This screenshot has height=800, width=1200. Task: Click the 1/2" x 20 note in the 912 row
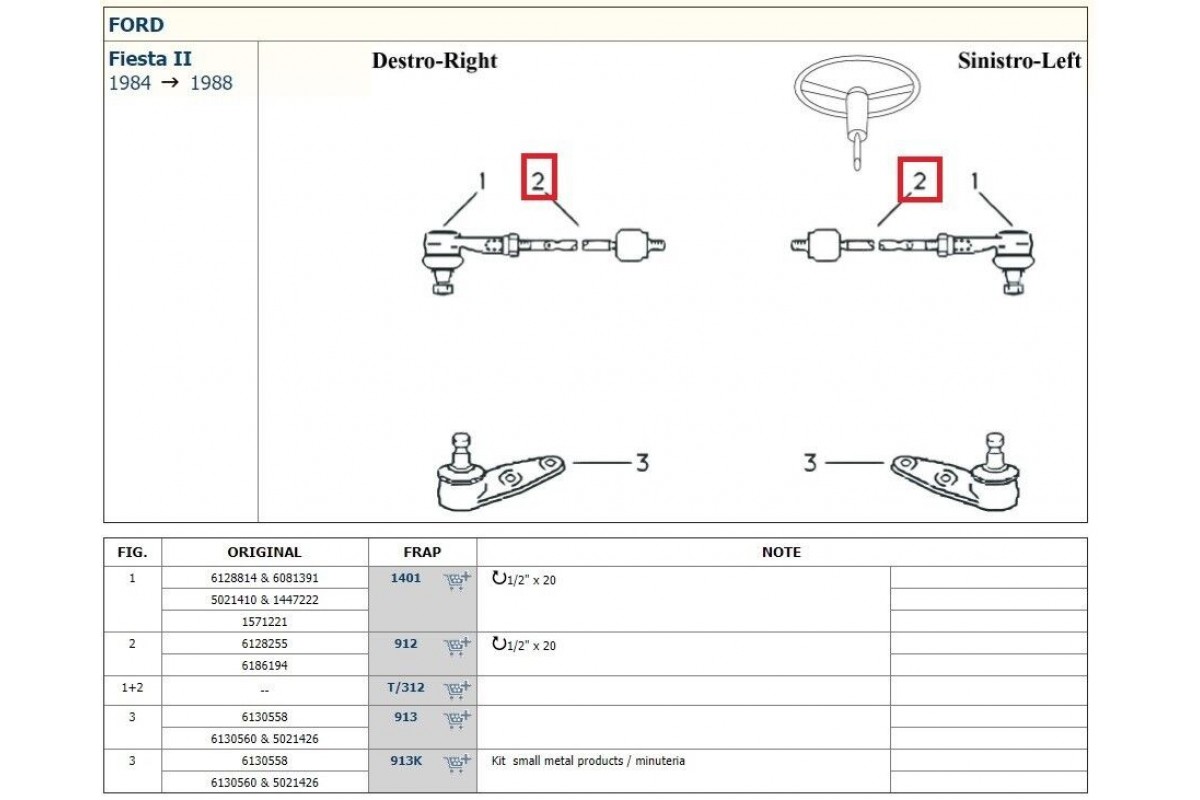point(532,645)
